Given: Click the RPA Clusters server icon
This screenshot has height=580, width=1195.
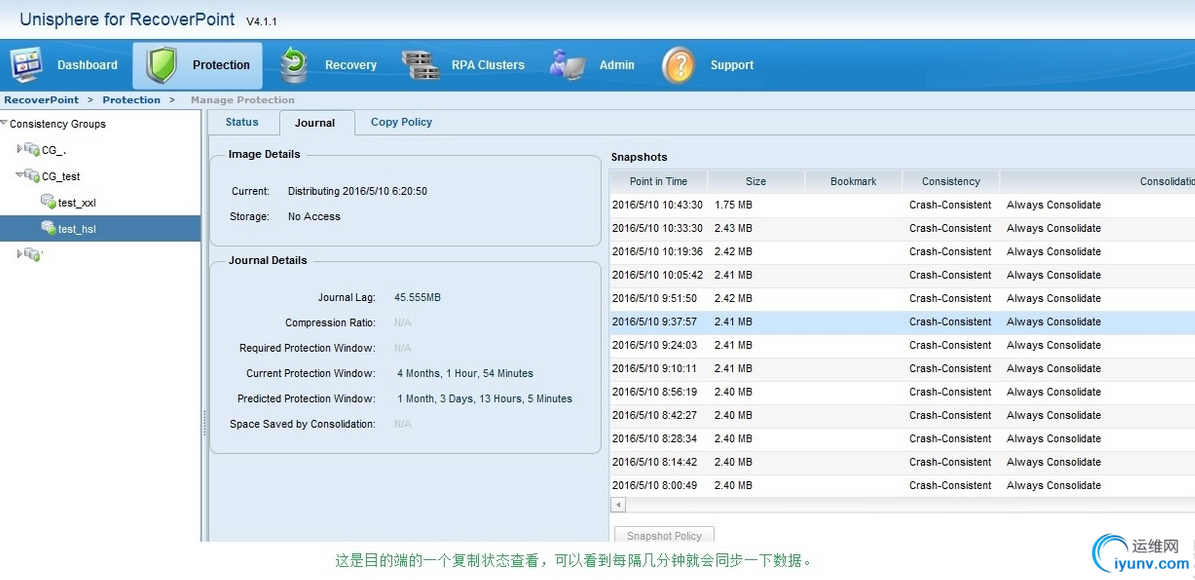Looking at the screenshot, I should [x=421, y=65].
